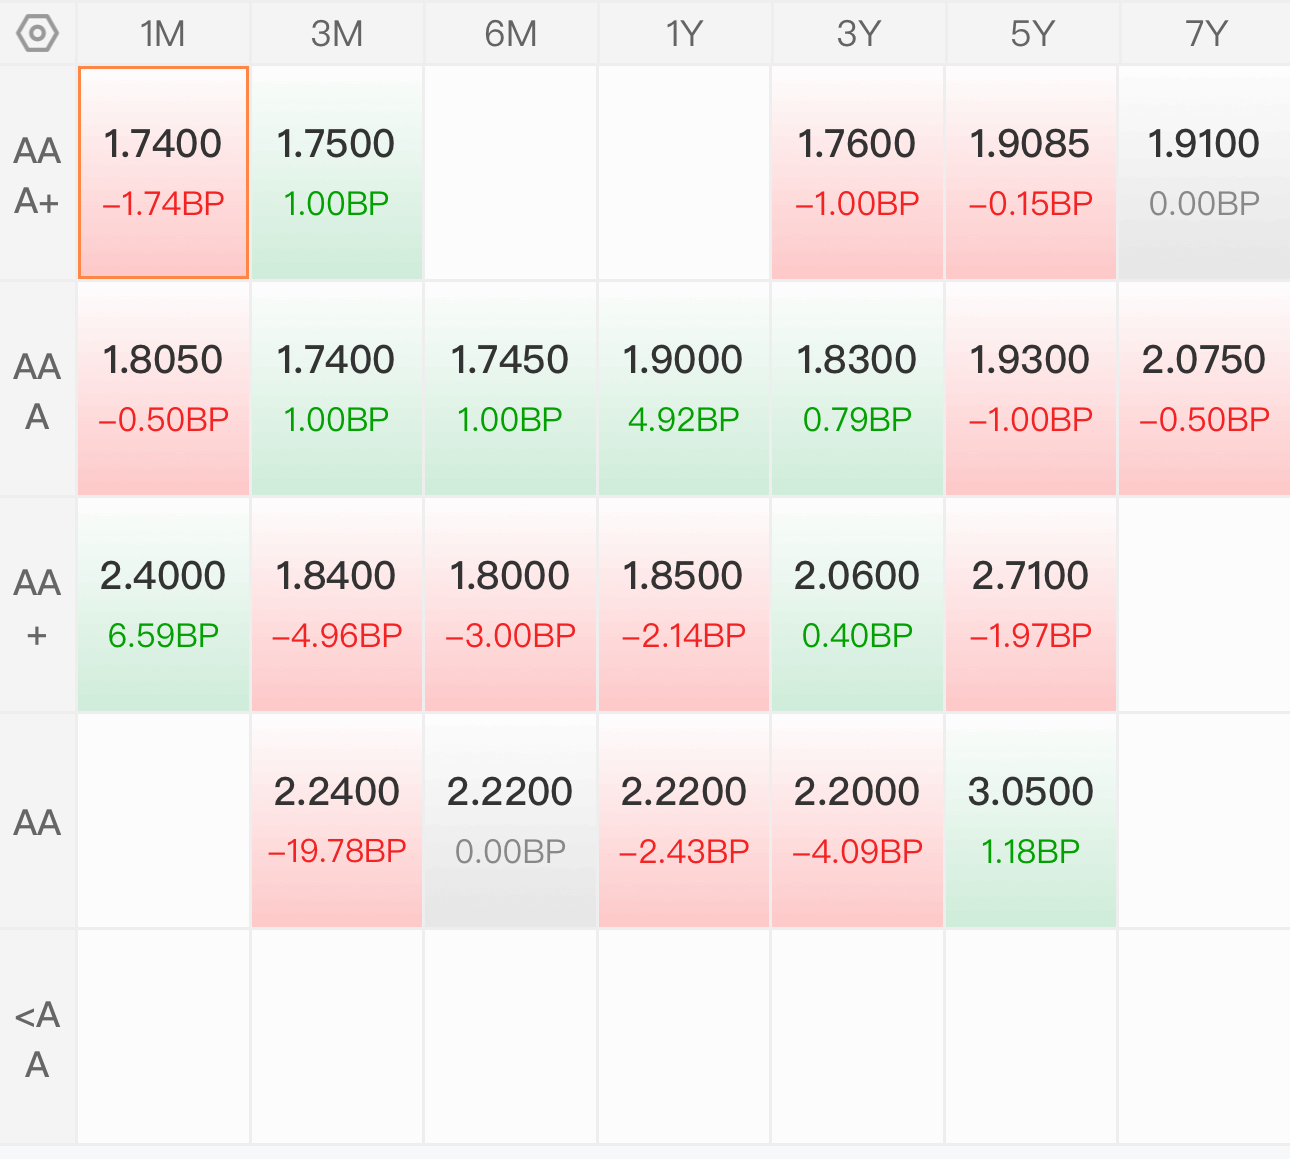The image size is (1290, 1159).
Task: Select the 1M column header
Action: pos(163,34)
